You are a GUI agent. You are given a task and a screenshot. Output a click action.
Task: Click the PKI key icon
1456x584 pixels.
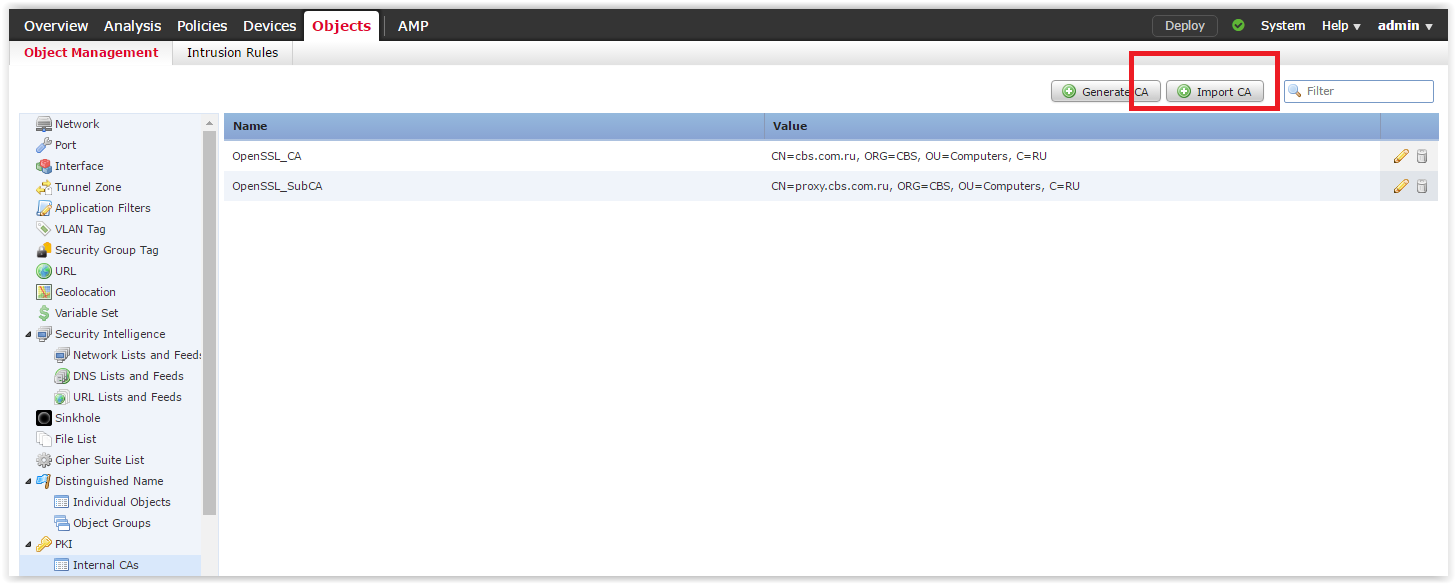[x=44, y=544]
